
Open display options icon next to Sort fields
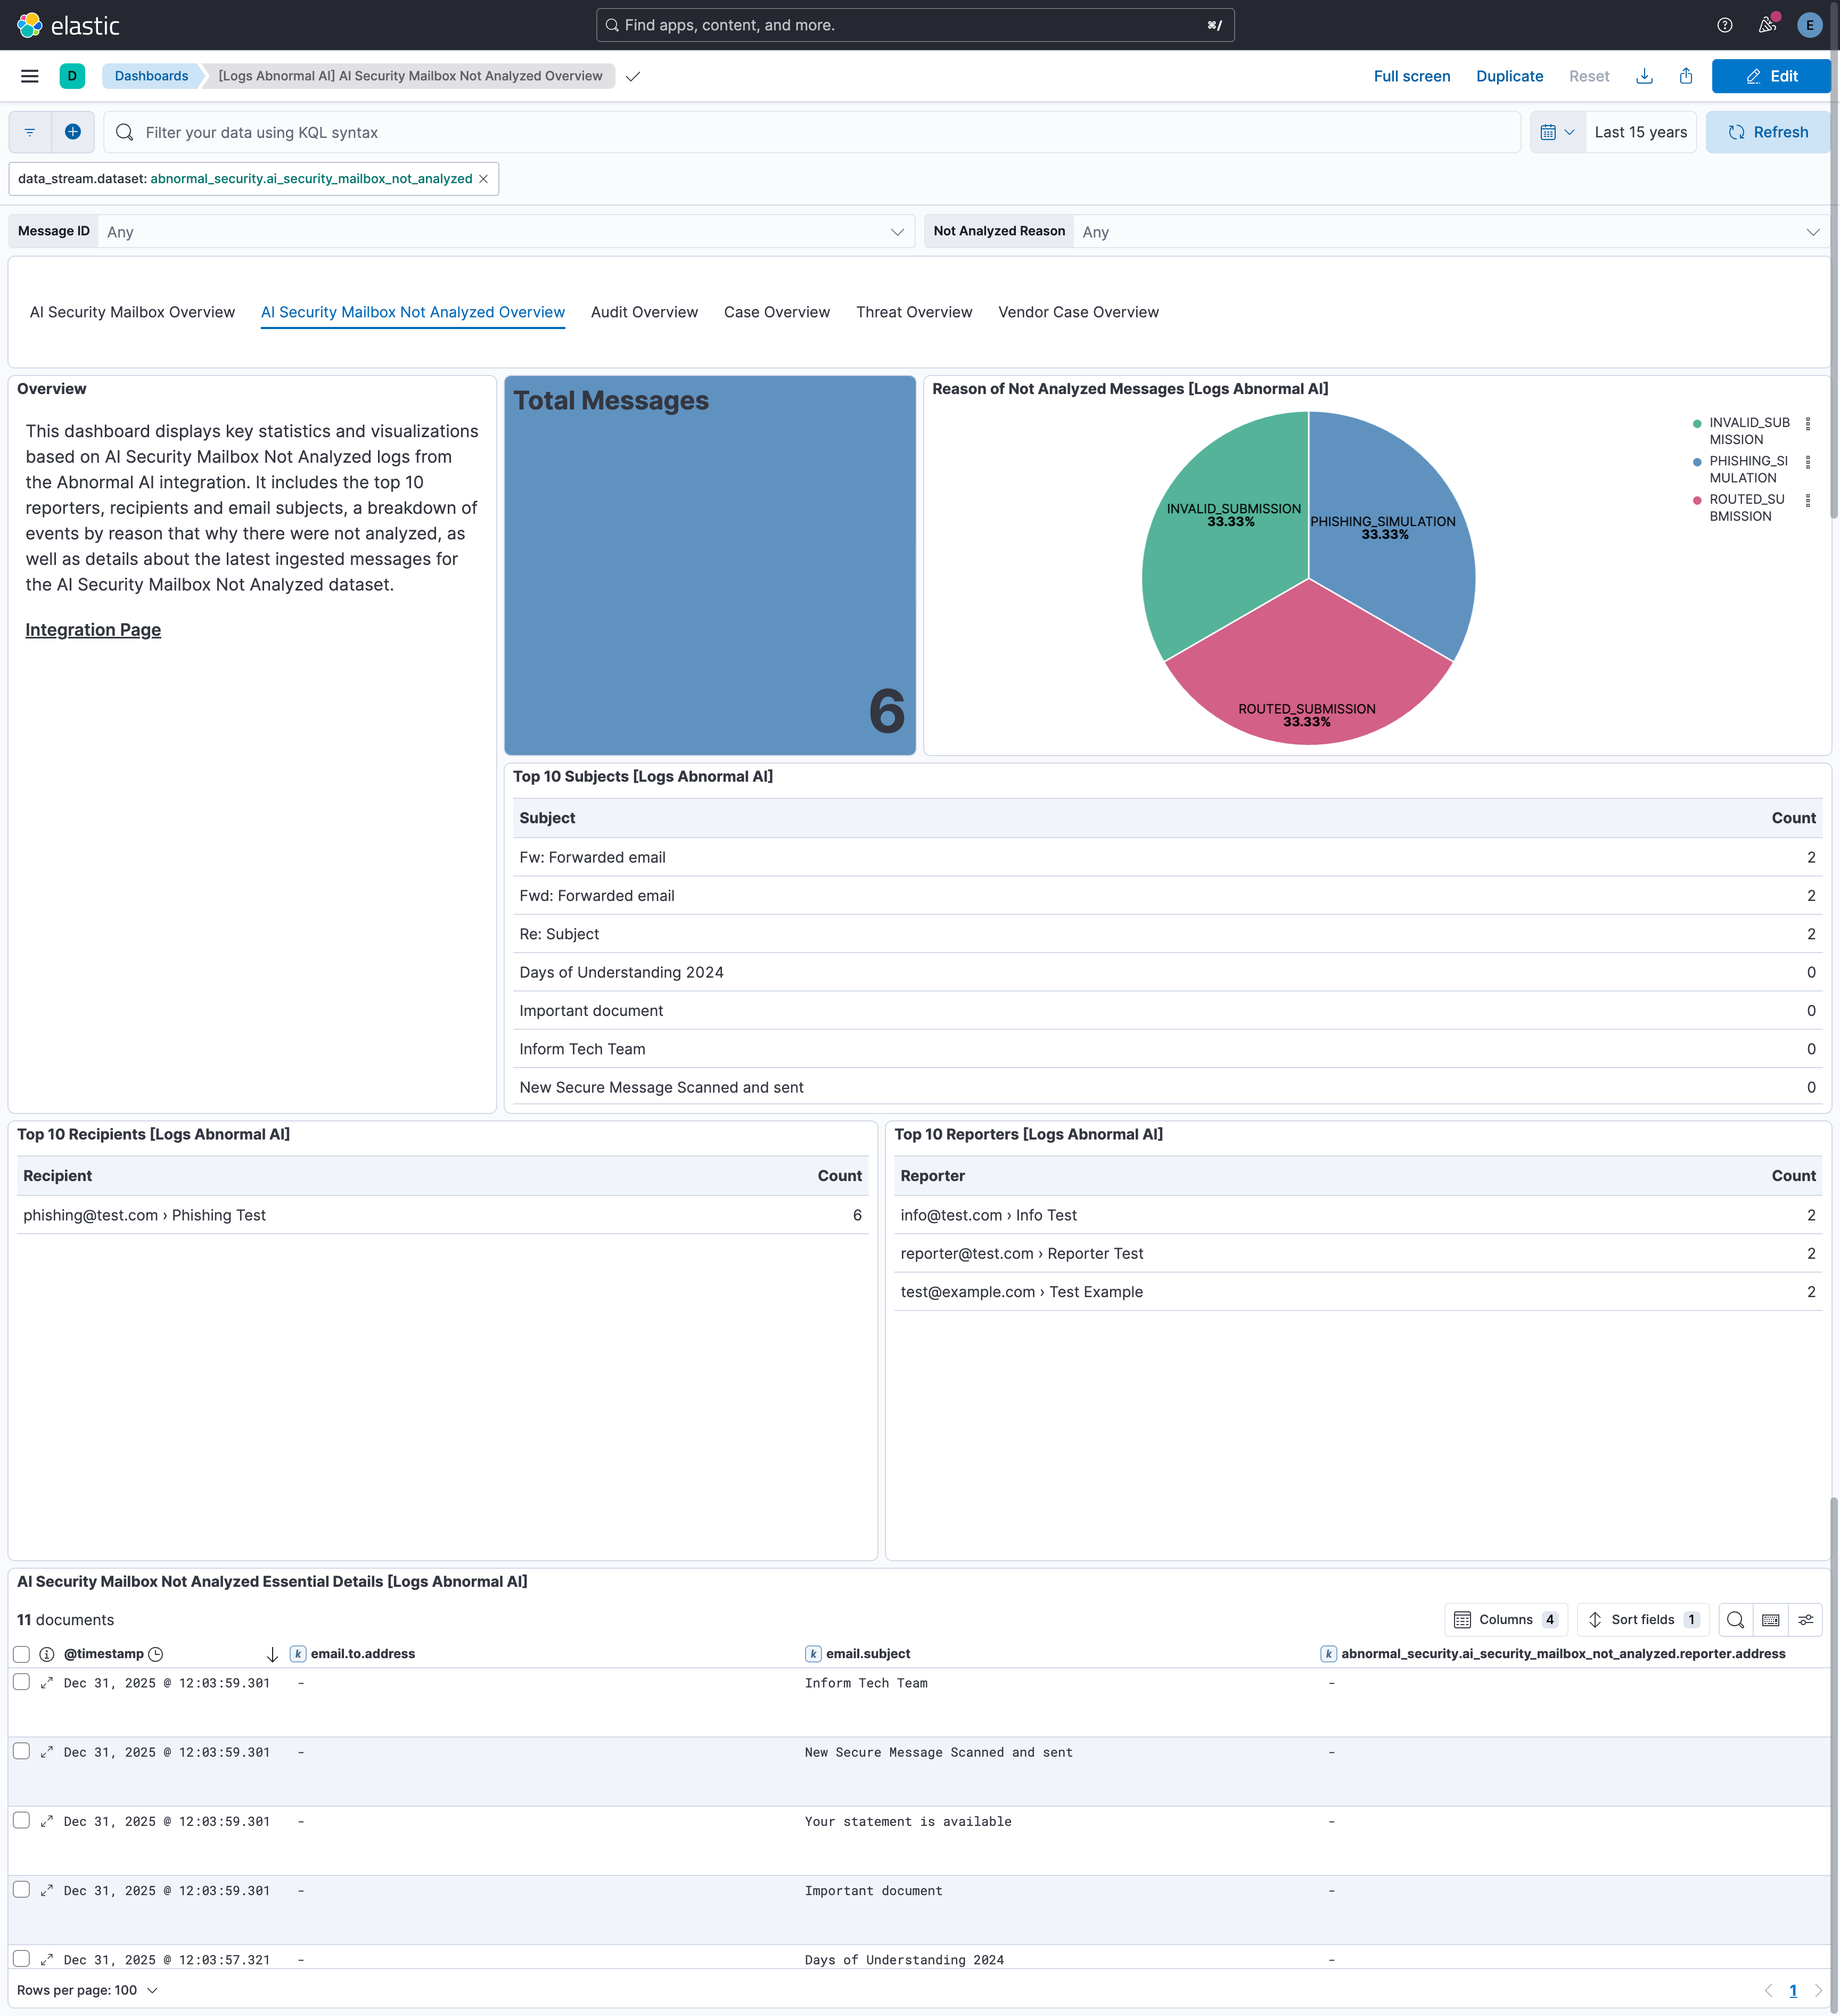click(1806, 1620)
